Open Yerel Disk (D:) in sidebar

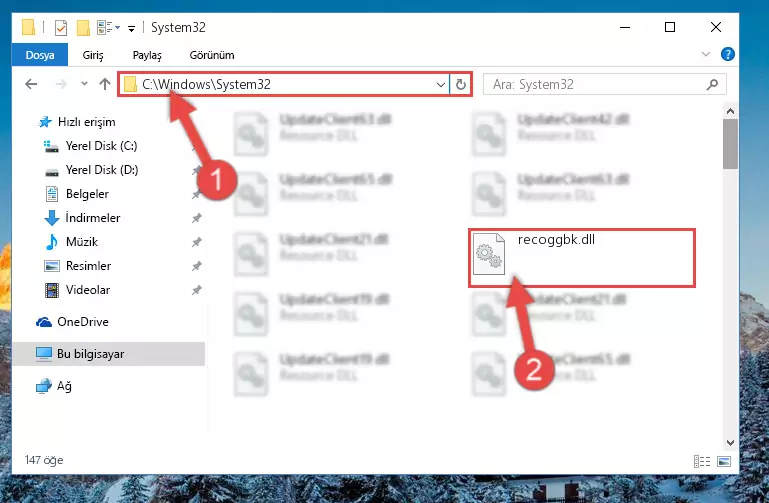pyautogui.click(x=92, y=170)
